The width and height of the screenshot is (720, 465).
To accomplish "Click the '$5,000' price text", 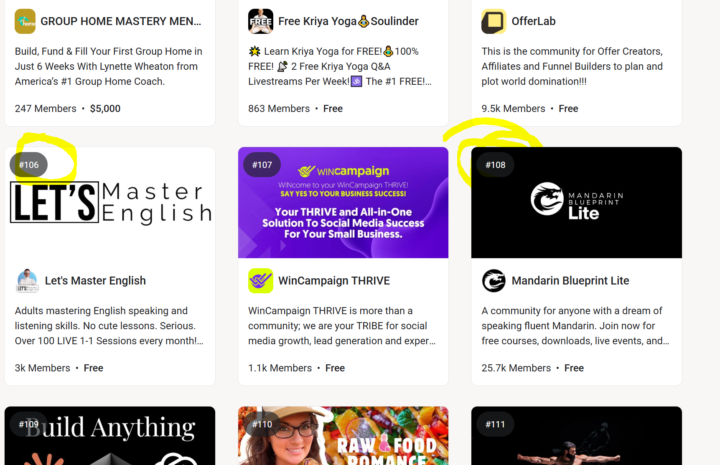I will tap(105, 109).
